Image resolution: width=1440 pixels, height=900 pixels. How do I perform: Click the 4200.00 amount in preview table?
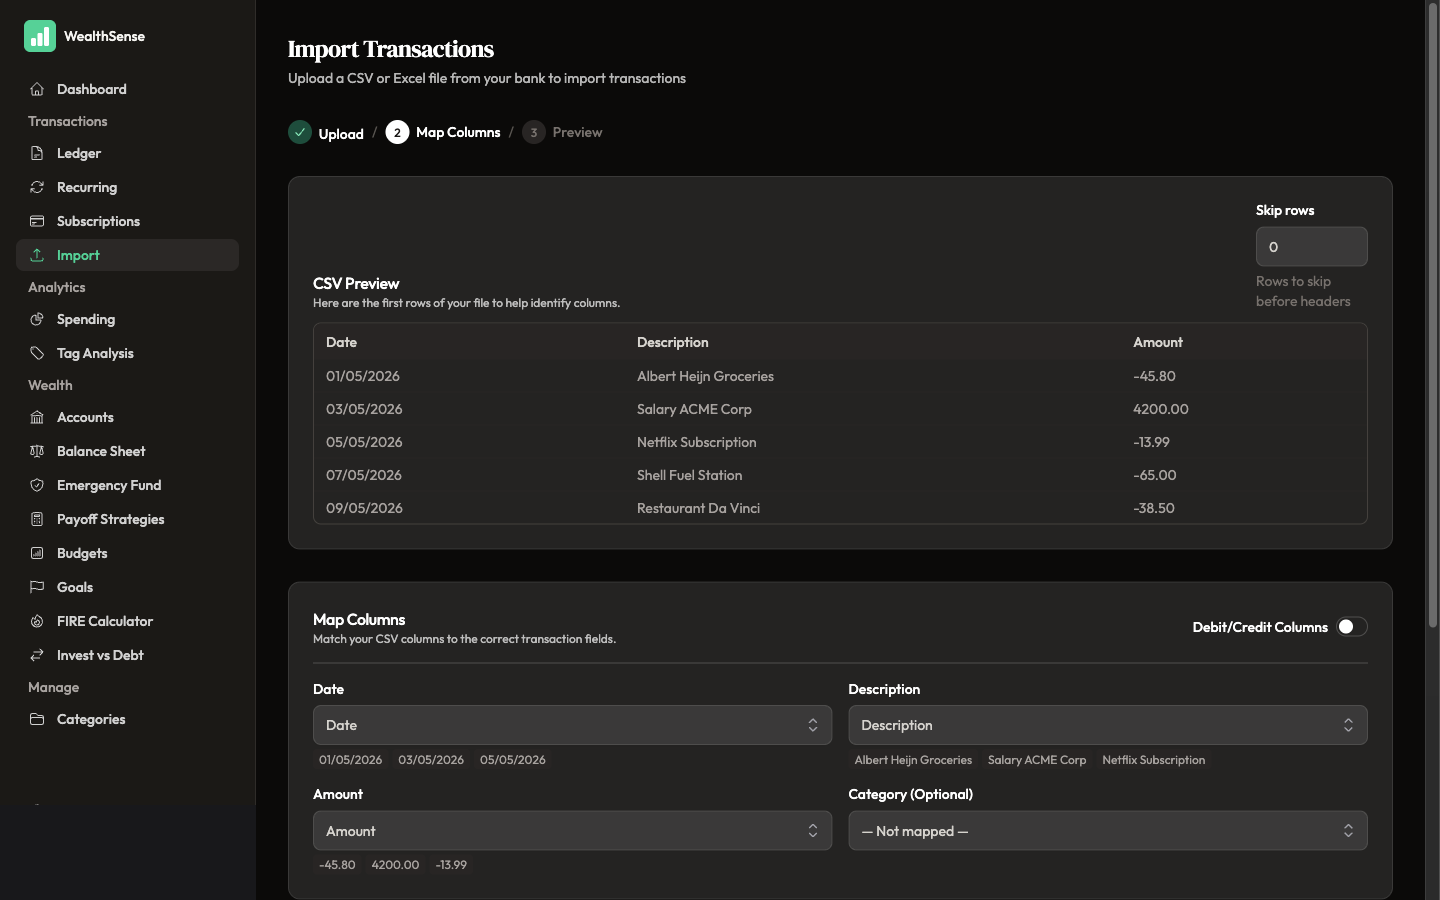click(1160, 409)
